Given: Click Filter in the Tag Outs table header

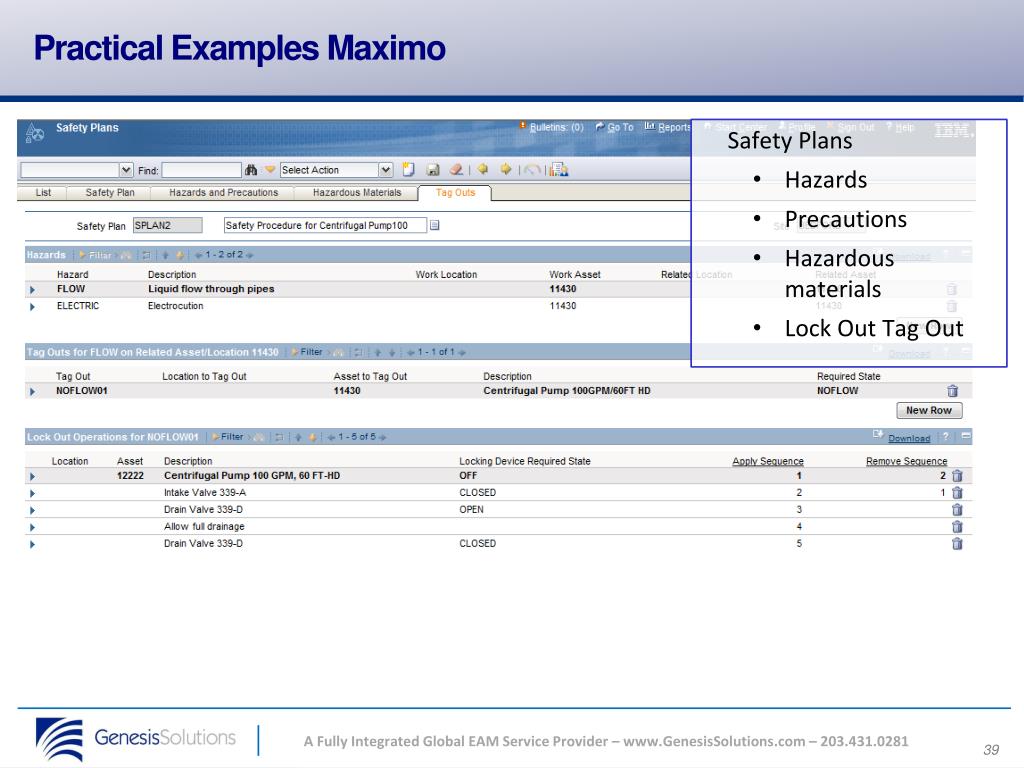Looking at the screenshot, I should [307, 352].
